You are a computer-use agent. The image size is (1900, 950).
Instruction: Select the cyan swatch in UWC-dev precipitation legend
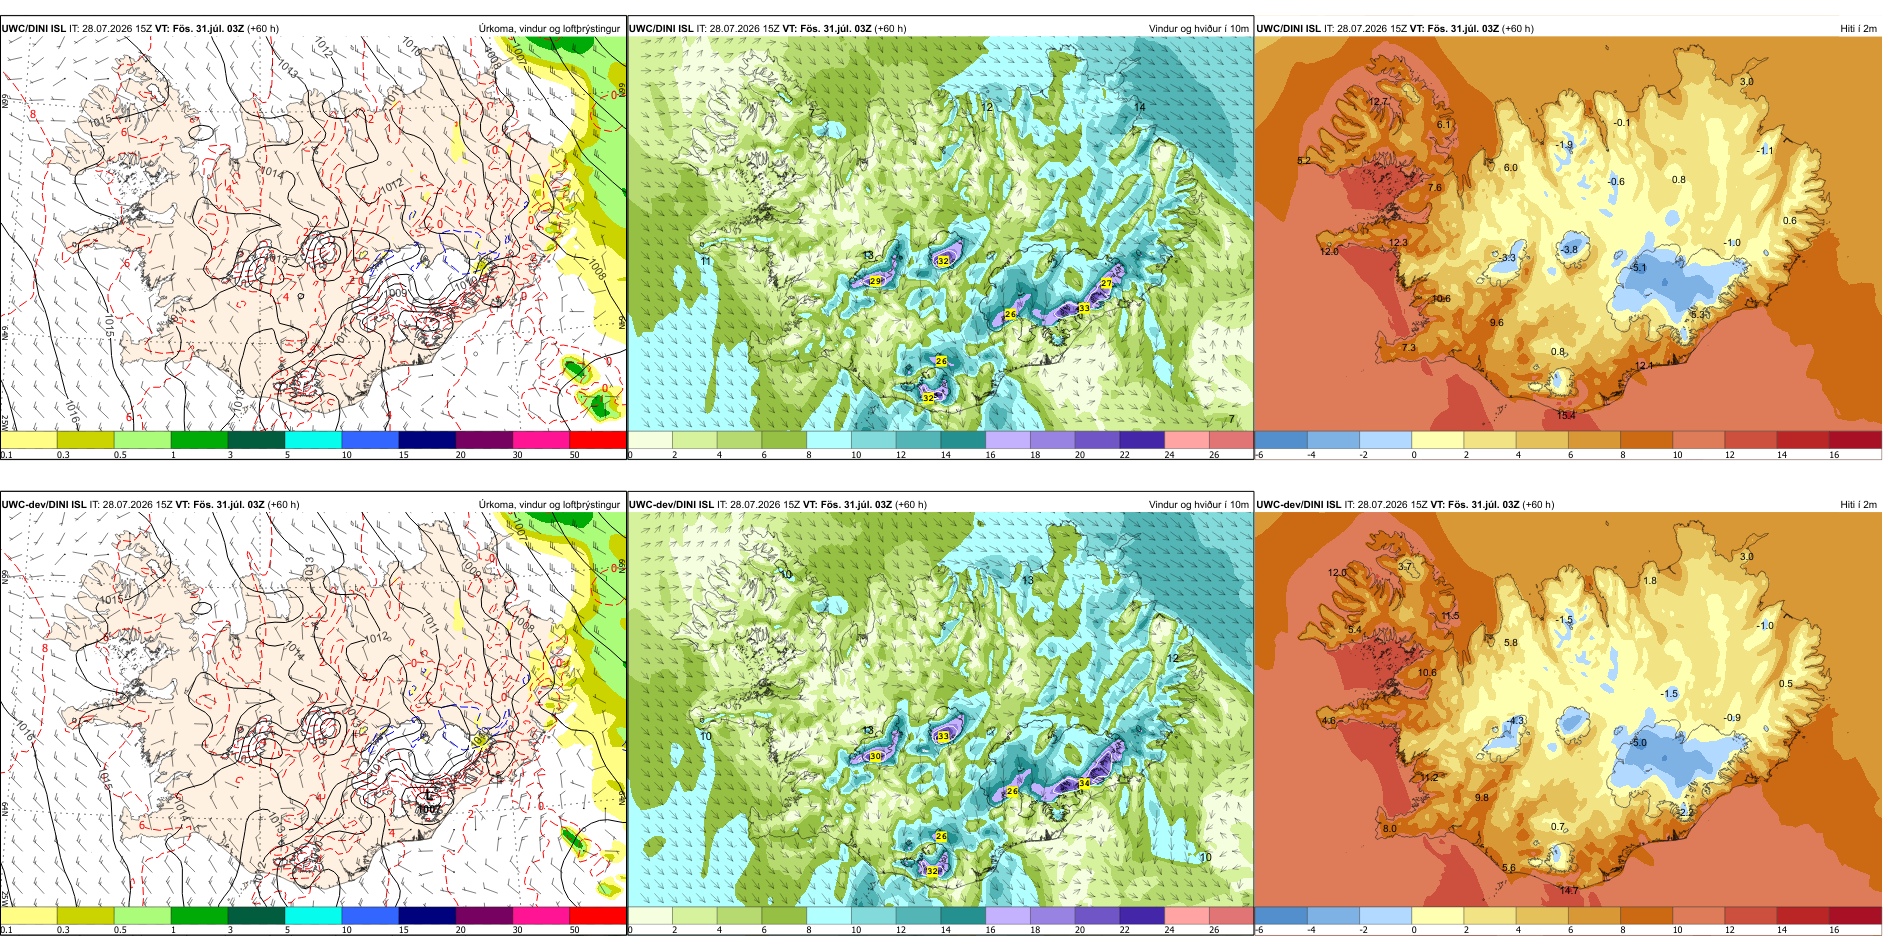coord(313,915)
